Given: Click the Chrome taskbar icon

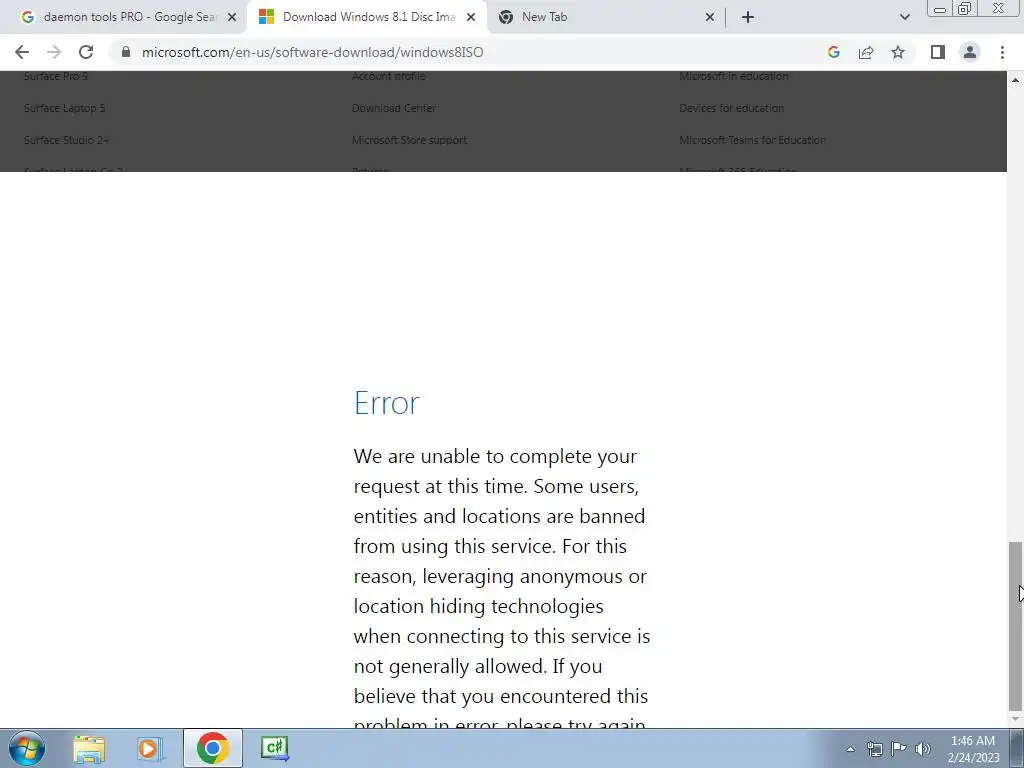Looking at the screenshot, I should 212,748.
